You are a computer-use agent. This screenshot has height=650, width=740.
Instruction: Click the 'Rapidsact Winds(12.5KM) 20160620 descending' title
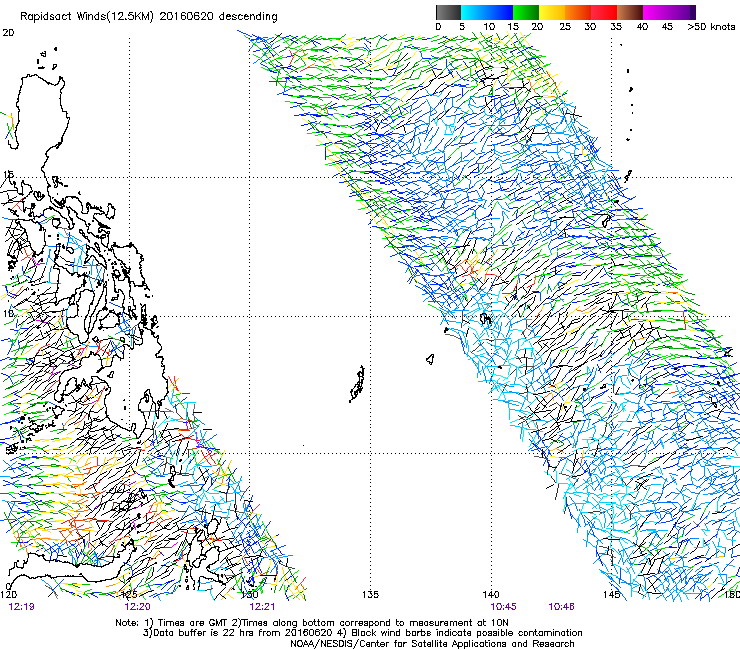tap(149, 16)
